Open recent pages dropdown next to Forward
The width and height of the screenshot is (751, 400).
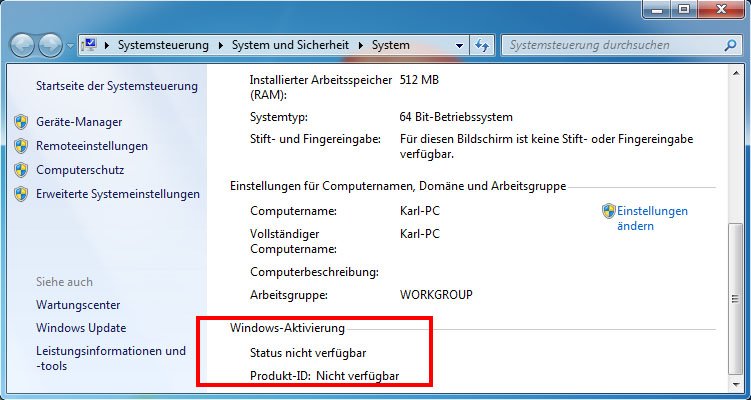(x=70, y=46)
